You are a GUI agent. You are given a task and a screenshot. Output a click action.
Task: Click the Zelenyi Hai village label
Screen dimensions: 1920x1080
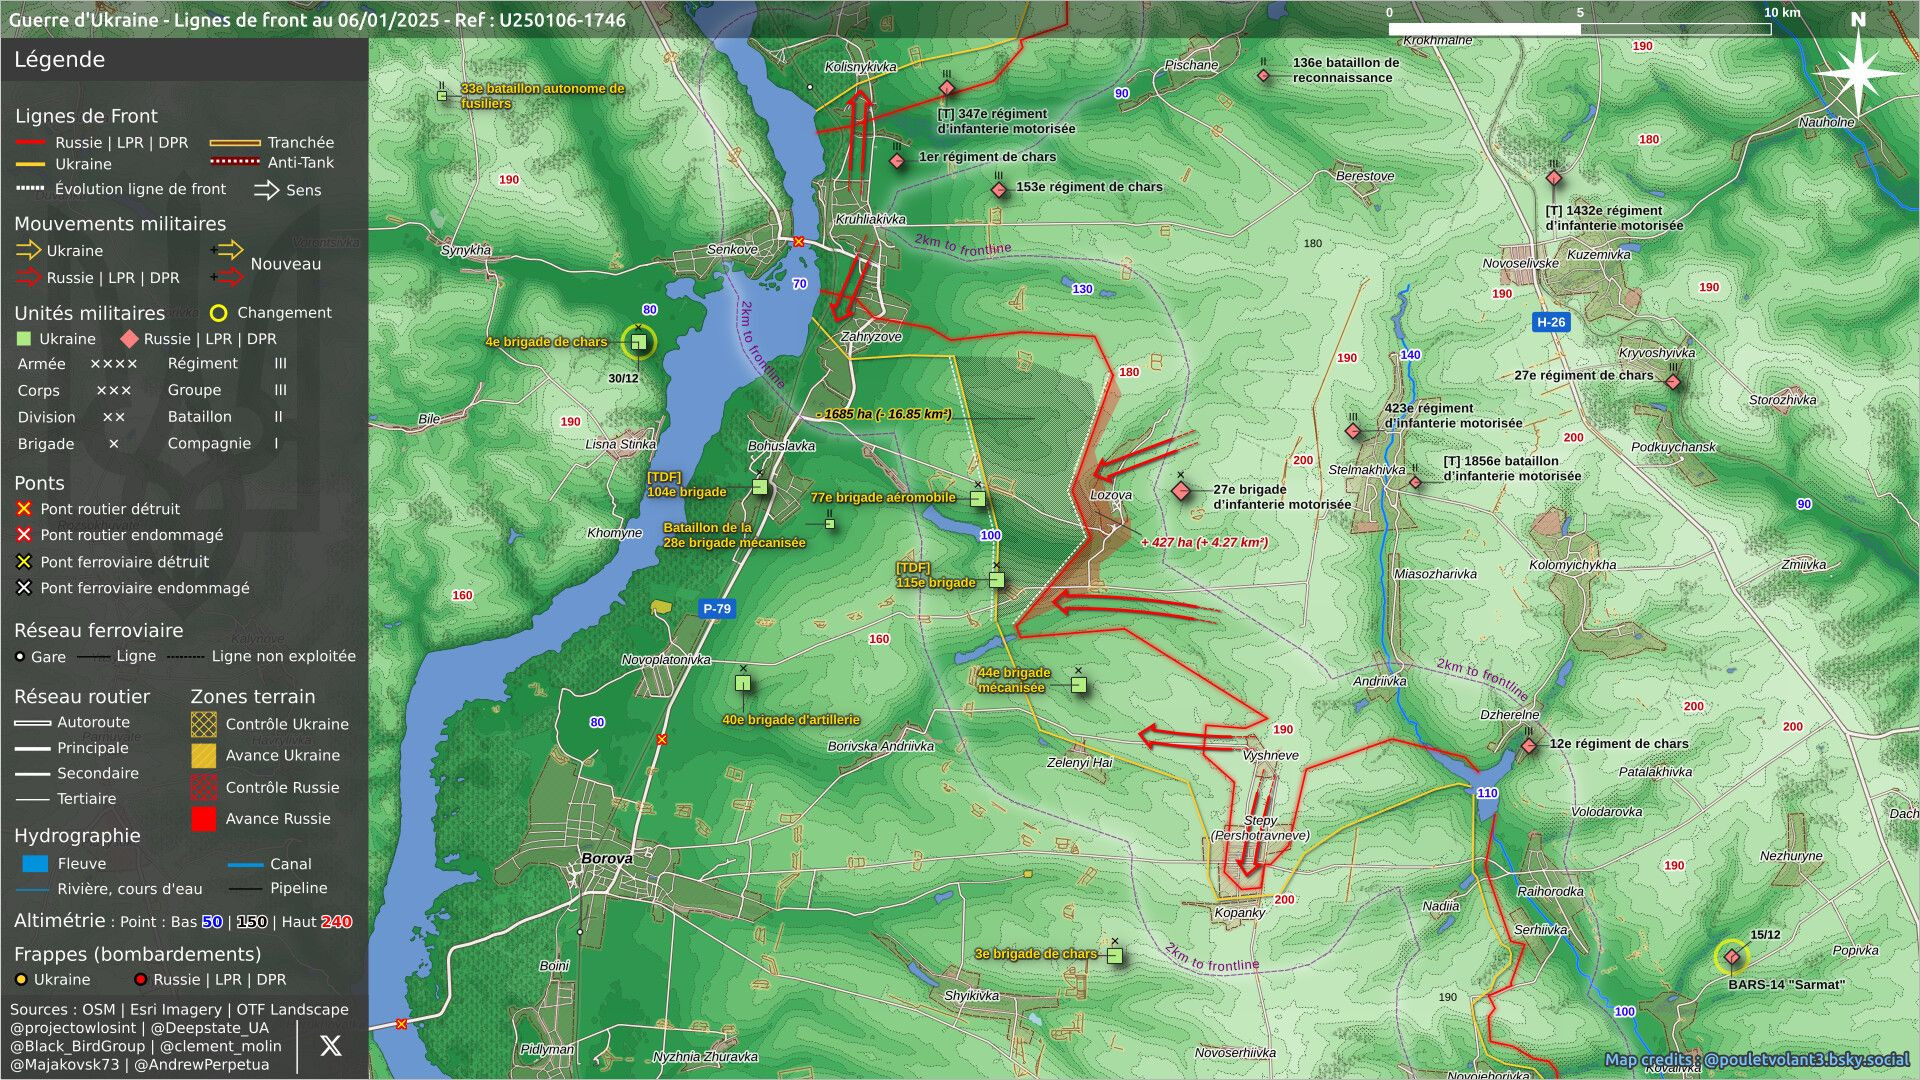pos(1079,762)
